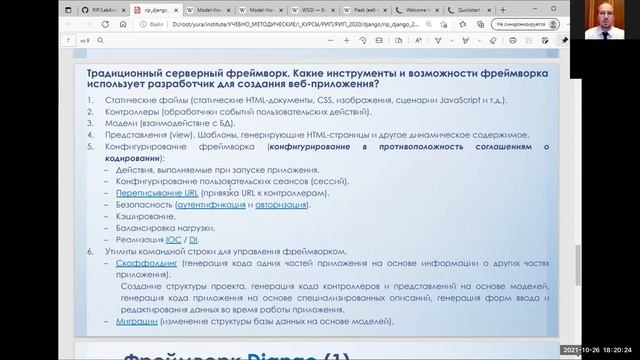Fit the PDF page to width

pos(379,40)
